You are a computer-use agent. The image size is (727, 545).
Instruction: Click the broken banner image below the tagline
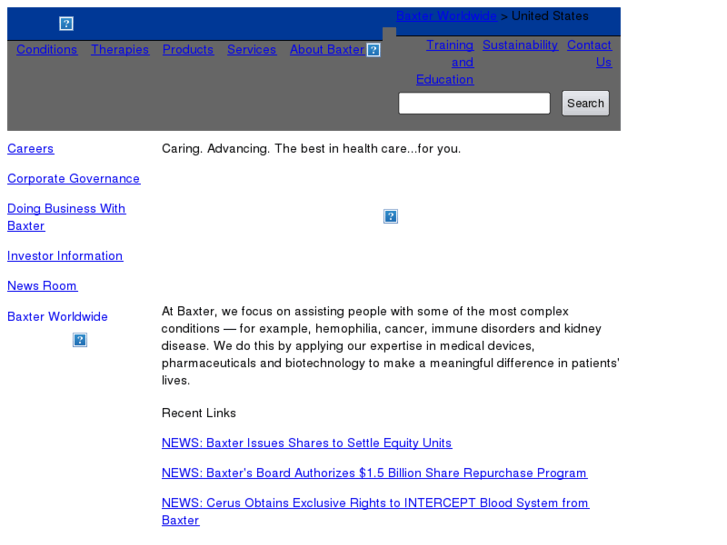point(390,216)
